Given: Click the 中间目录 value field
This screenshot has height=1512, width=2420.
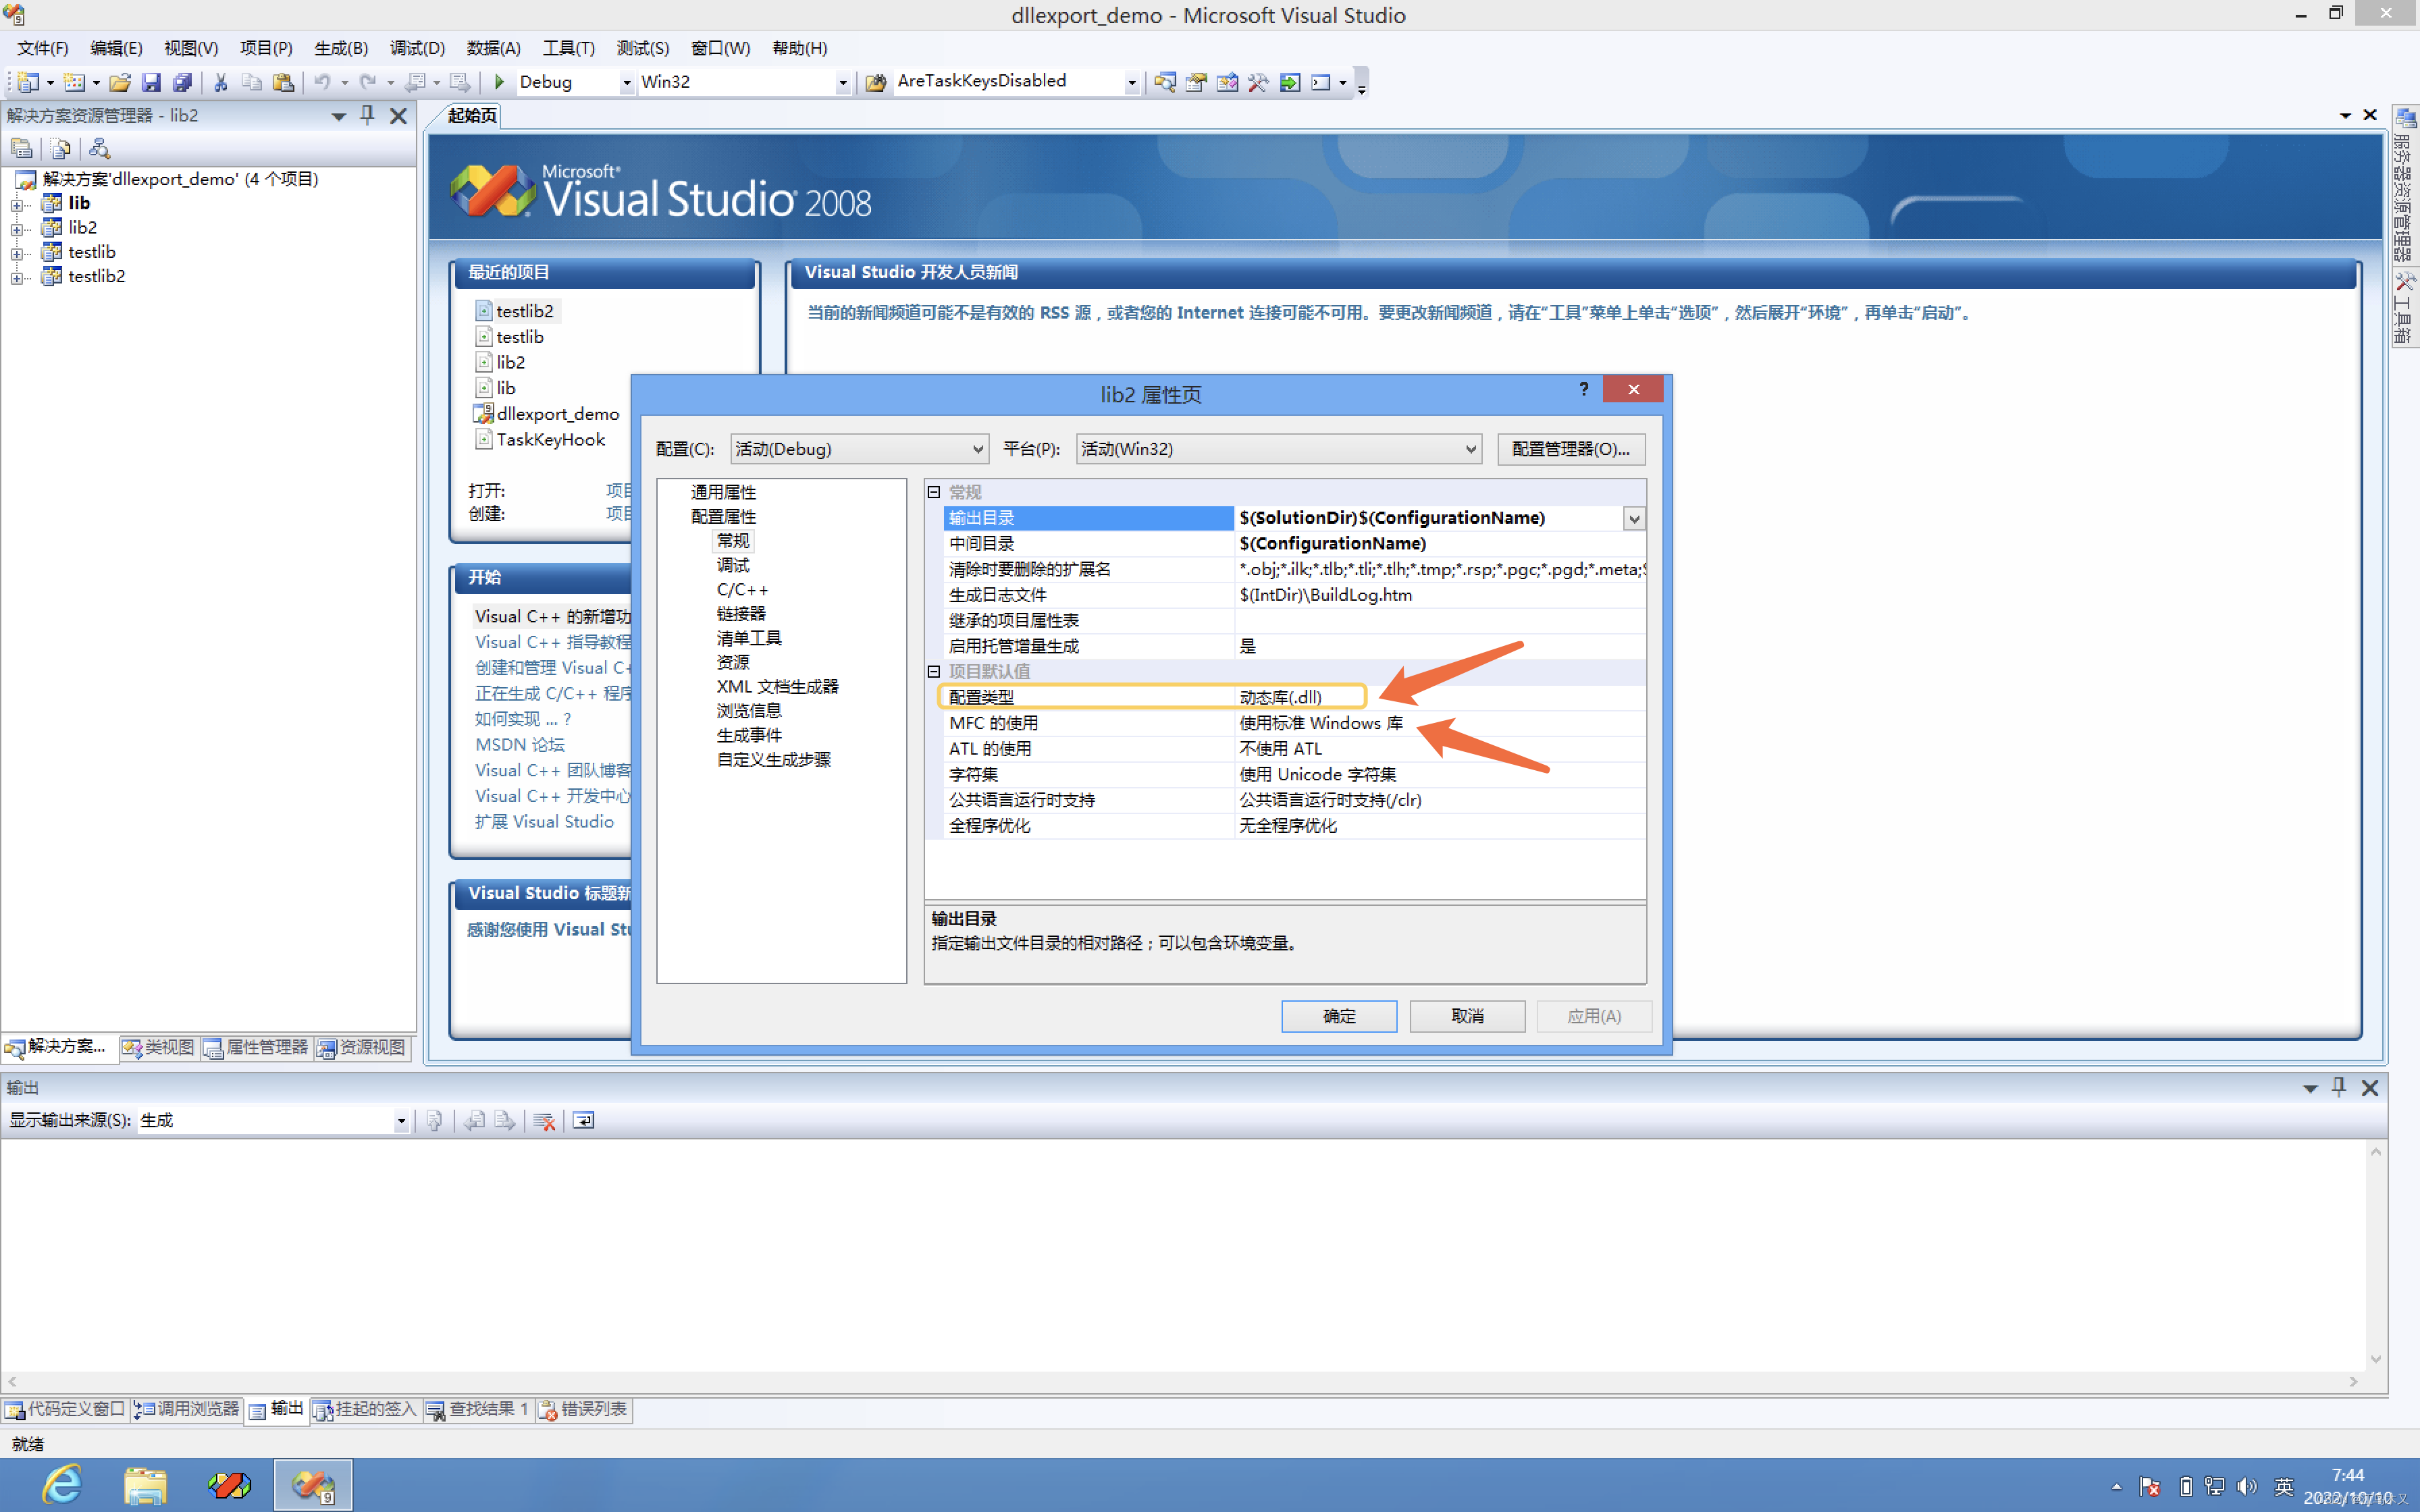Looking at the screenshot, I should (1440, 543).
